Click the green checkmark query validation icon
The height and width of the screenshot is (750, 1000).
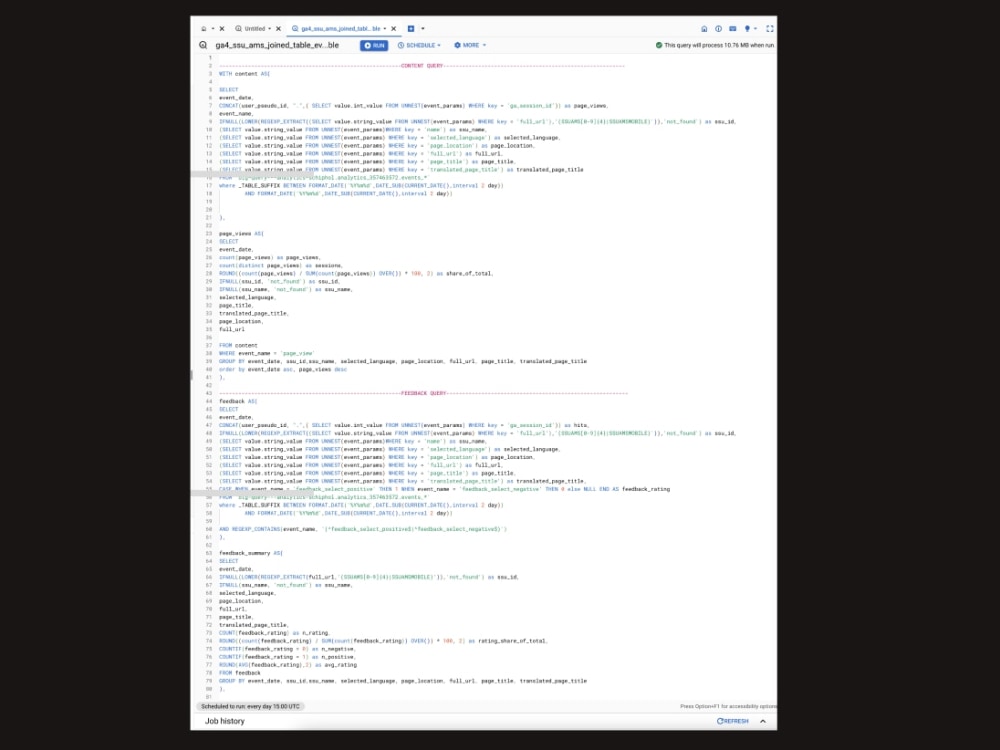pyautogui.click(x=658, y=45)
